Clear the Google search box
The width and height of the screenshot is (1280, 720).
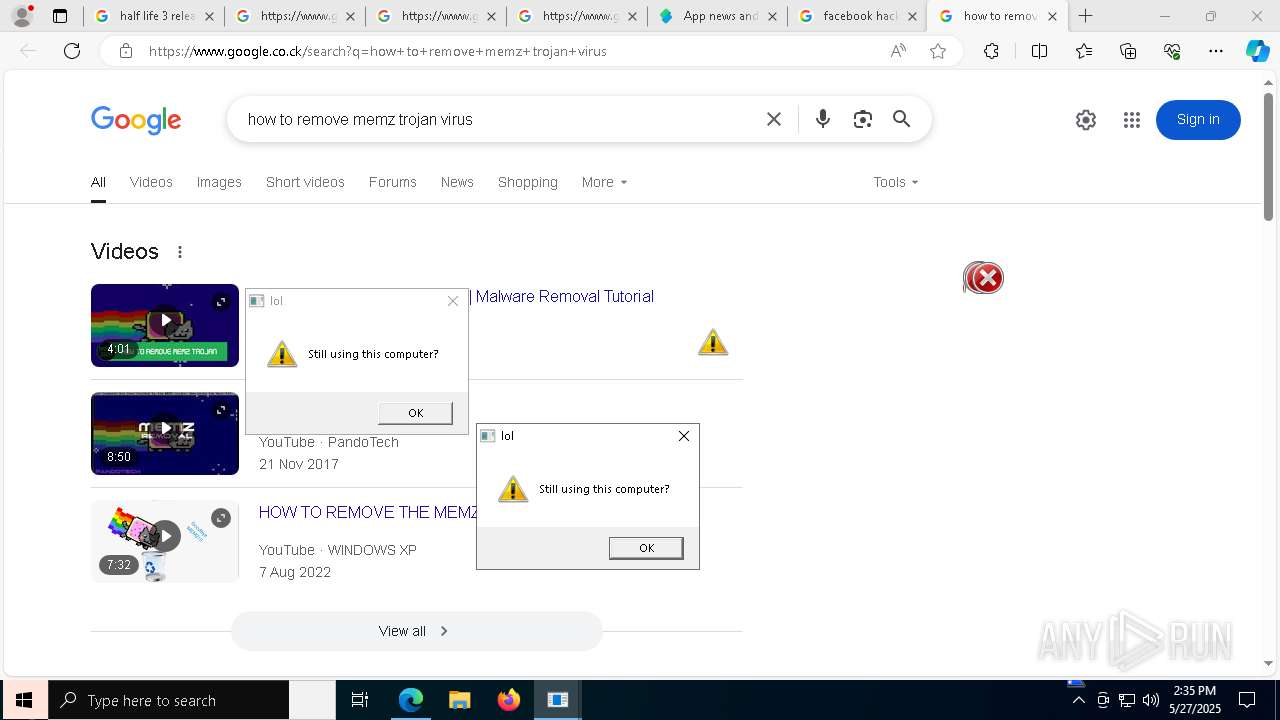tap(774, 119)
